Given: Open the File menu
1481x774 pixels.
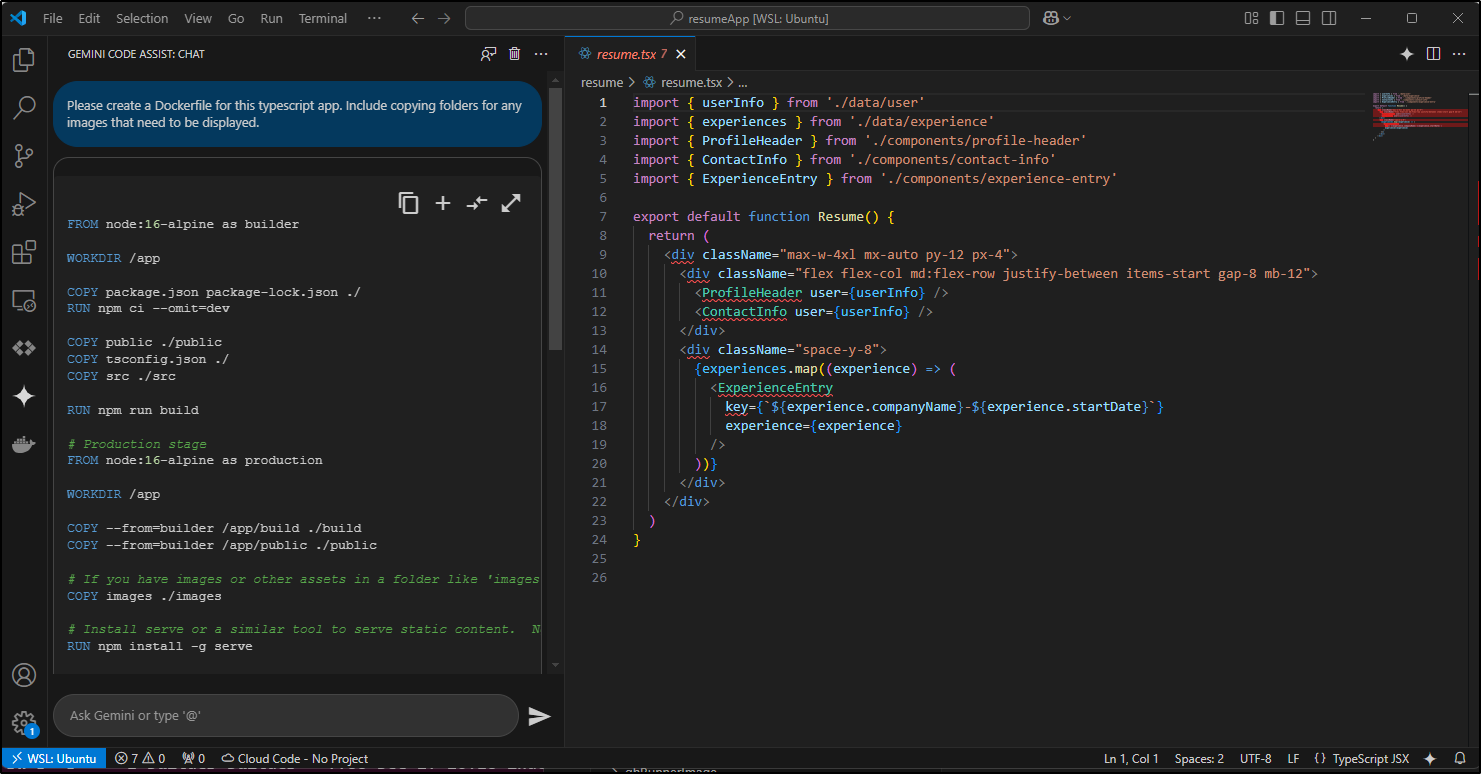Looking at the screenshot, I should (53, 18).
